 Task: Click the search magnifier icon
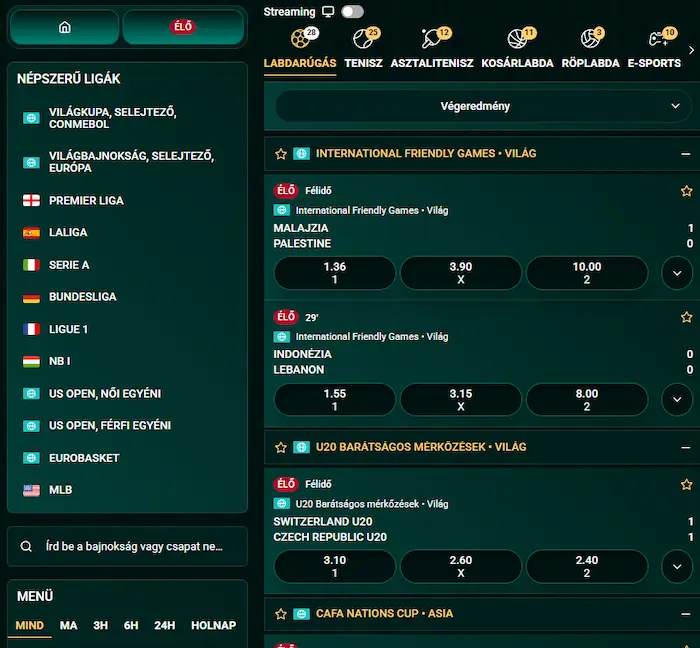point(26,546)
